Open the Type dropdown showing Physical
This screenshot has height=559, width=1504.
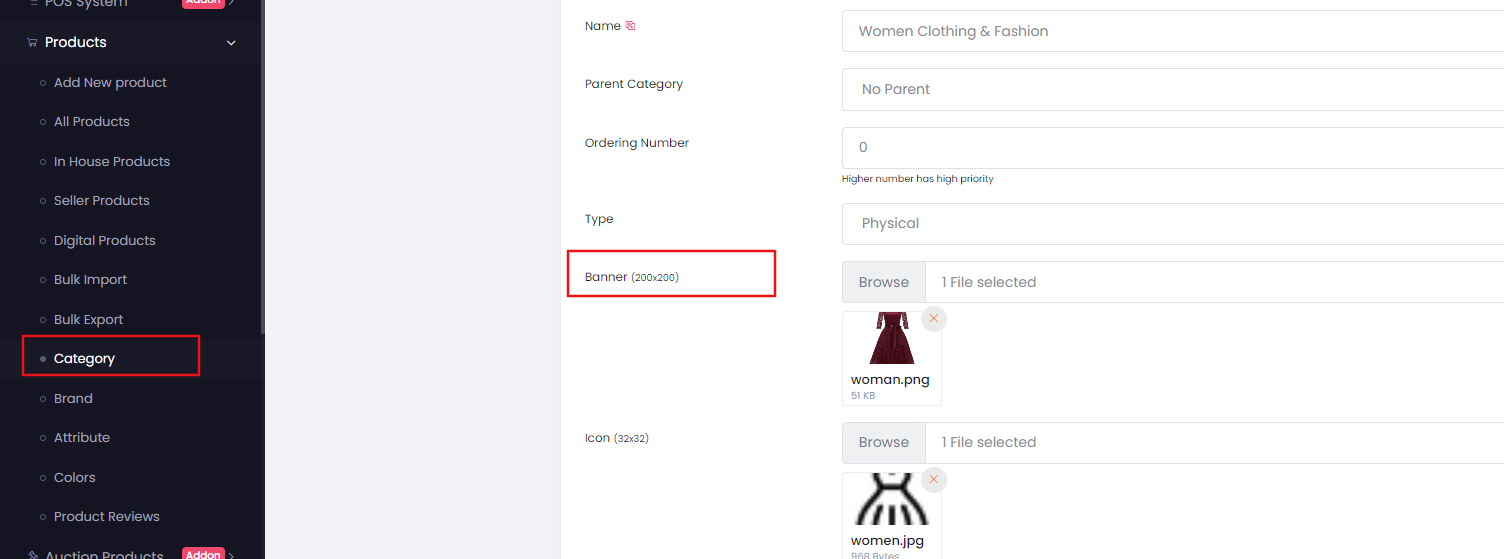(1173, 223)
